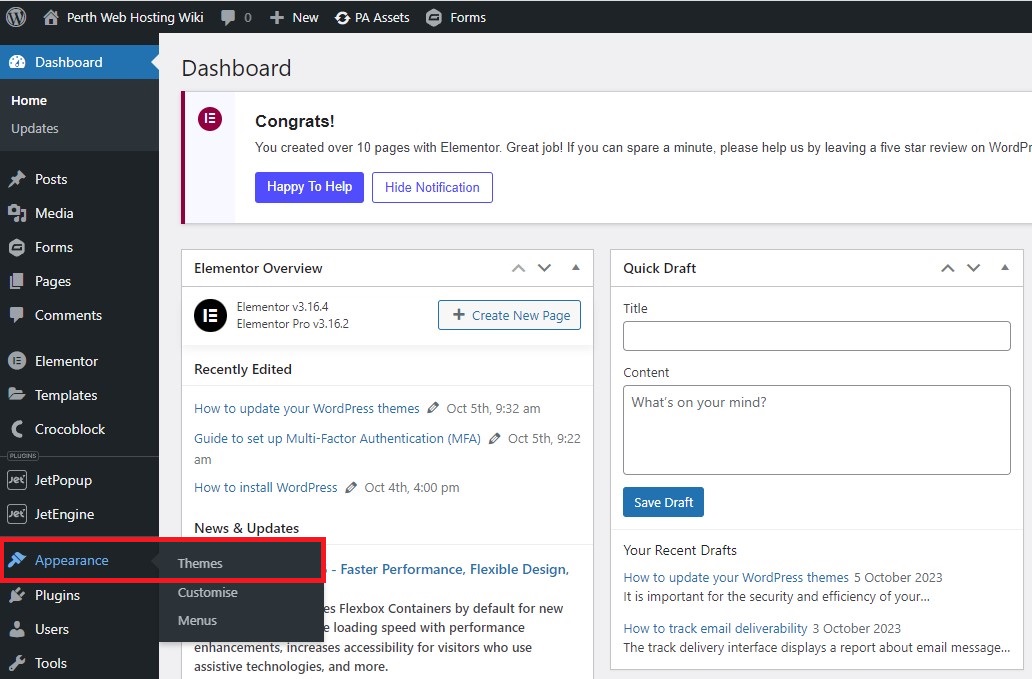Select Home under Dashboard menu
Image resolution: width=1032 pixels, height=679 pixels.
pos(29,100)
